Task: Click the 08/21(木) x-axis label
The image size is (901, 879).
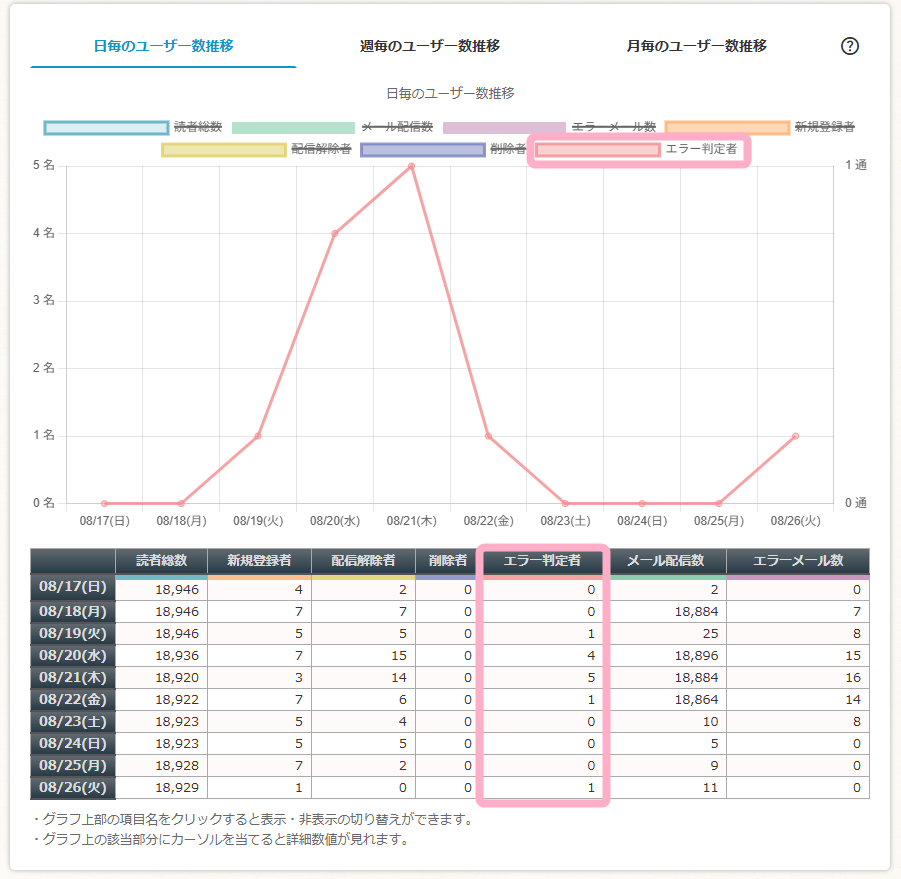Action: (411, 521)
